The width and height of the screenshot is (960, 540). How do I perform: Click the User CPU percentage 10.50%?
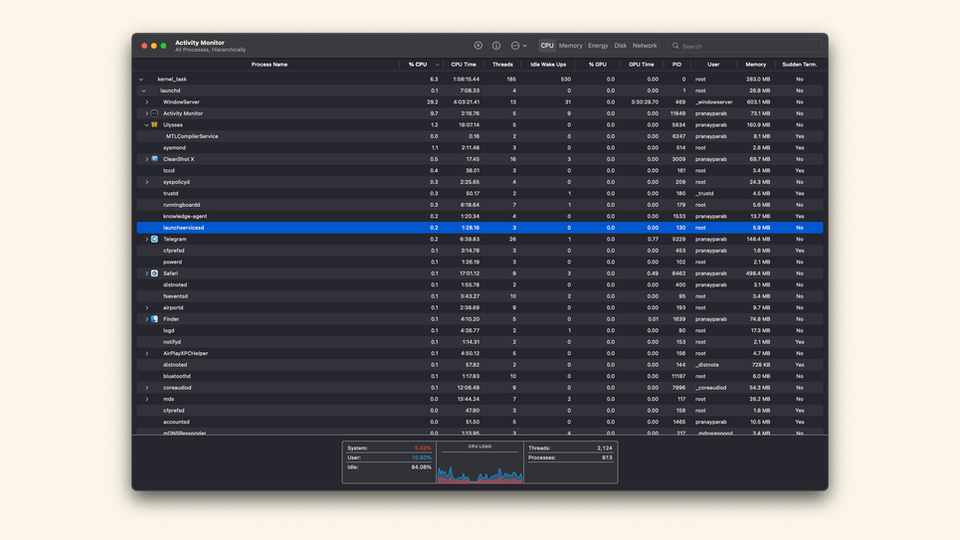tap(421, 457)
